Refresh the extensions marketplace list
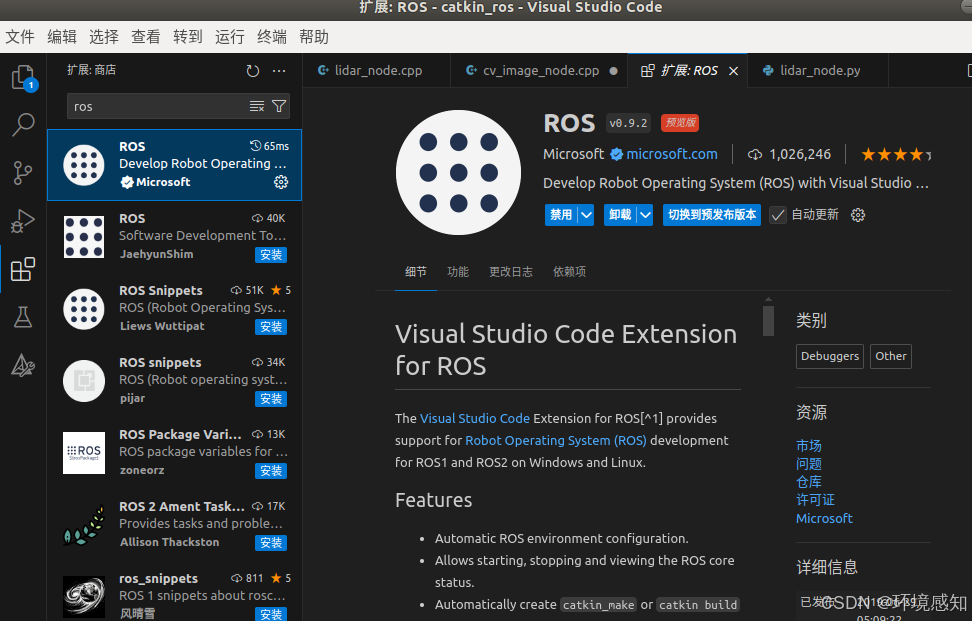The width and height of the screenshot is (972, 621). click(x=252, y=71)
